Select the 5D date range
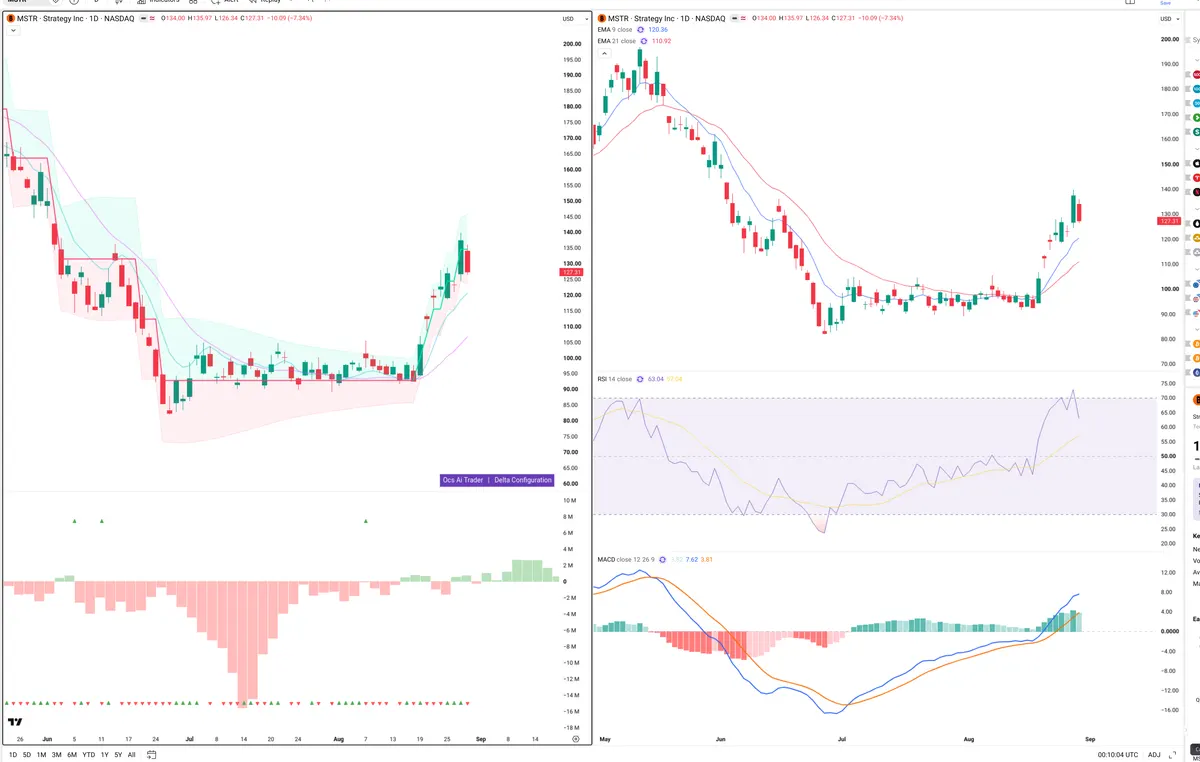This screenshot has height=762, width=1200. (27, 755)
